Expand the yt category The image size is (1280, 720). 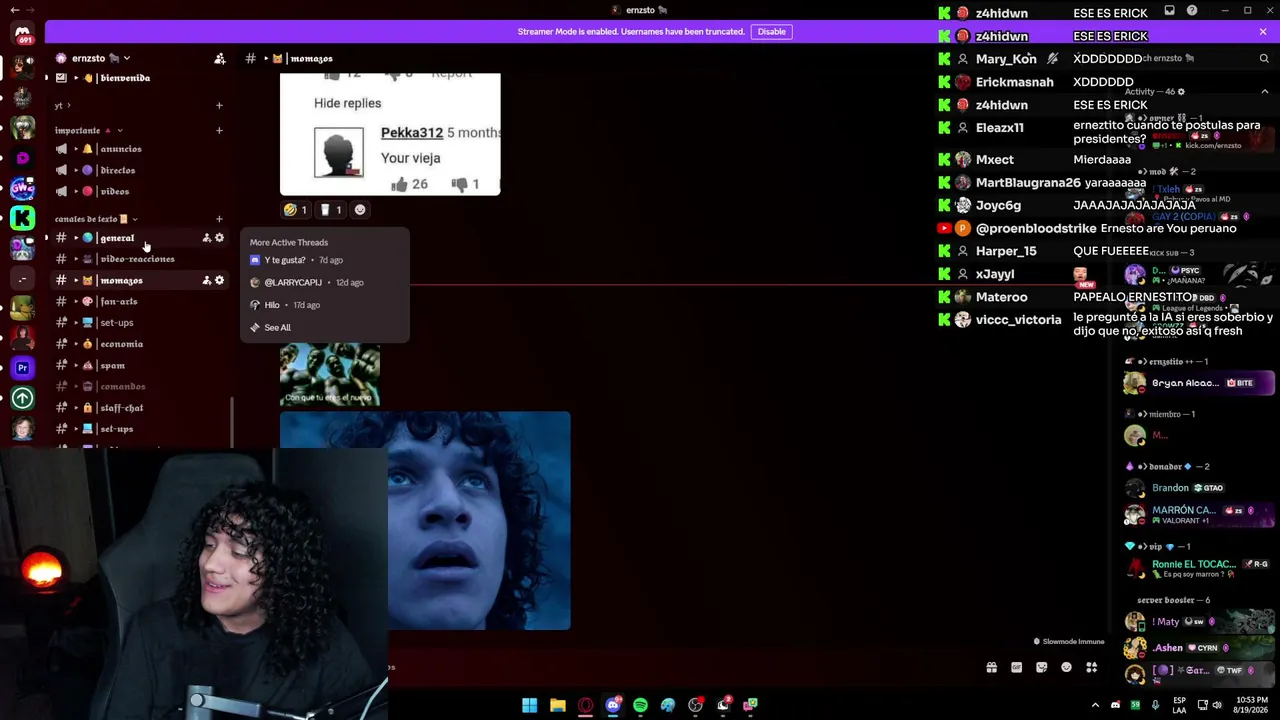click(x=63, y=106)
